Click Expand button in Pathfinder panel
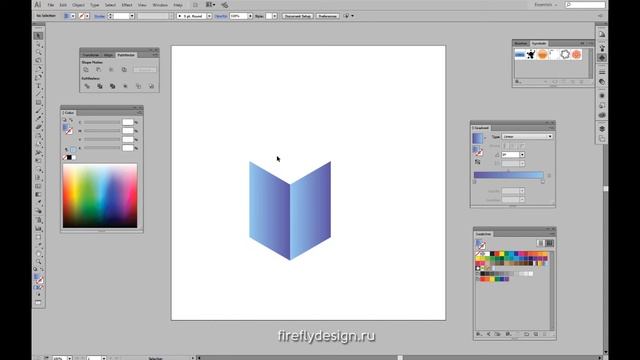 tap(145, 70)
